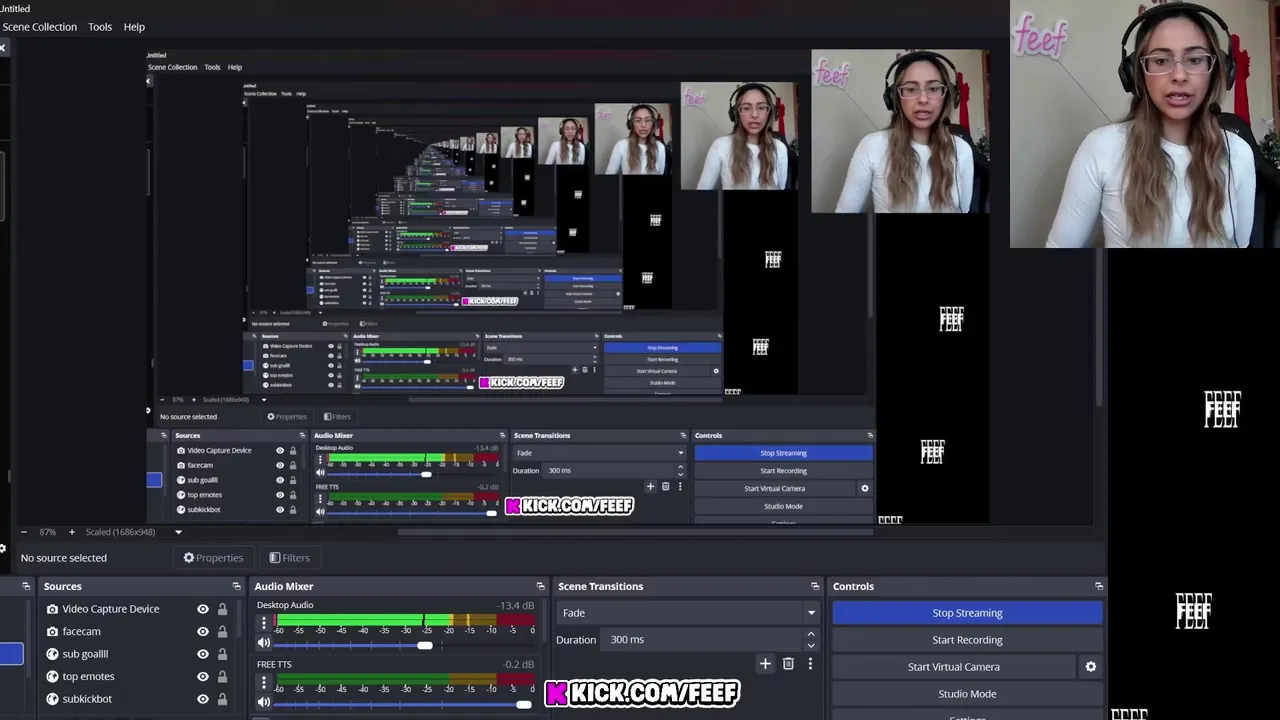1280x720 pixels.
Task: Click the top emotes browser globe icon
Action: coord(52,677)
